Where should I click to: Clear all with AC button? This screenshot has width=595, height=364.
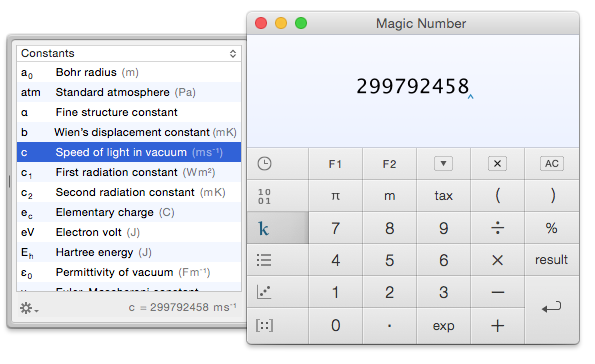(552, 164)
